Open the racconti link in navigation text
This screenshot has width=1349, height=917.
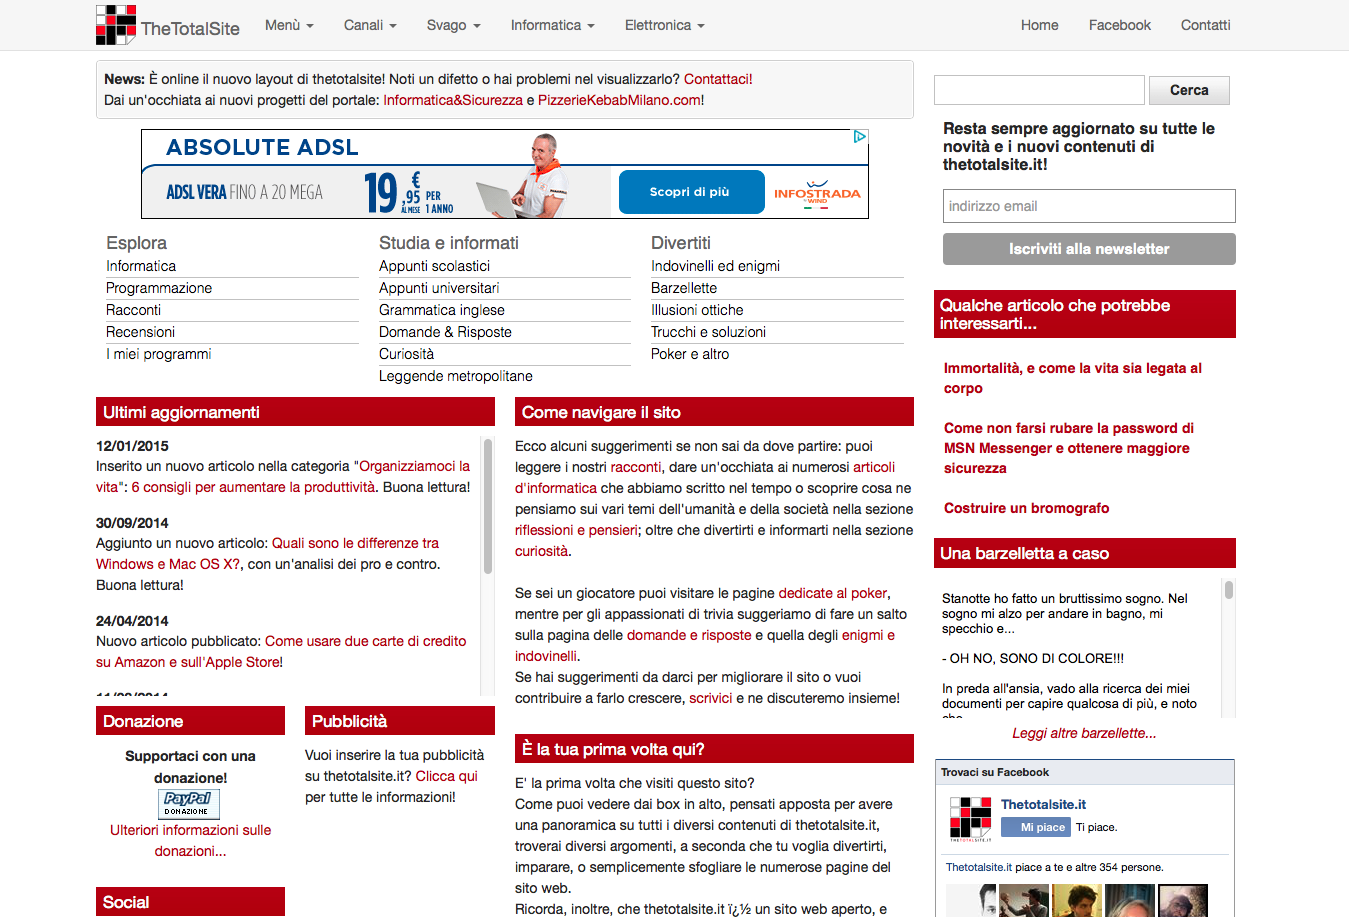point(636,467)
